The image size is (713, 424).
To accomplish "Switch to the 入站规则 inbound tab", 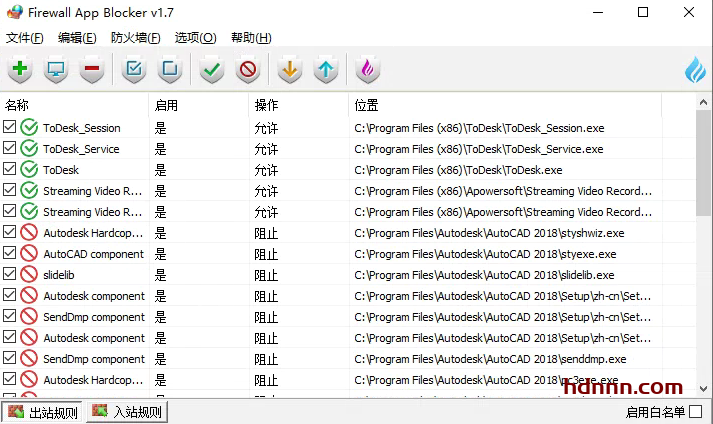I will tap(127, 412).
